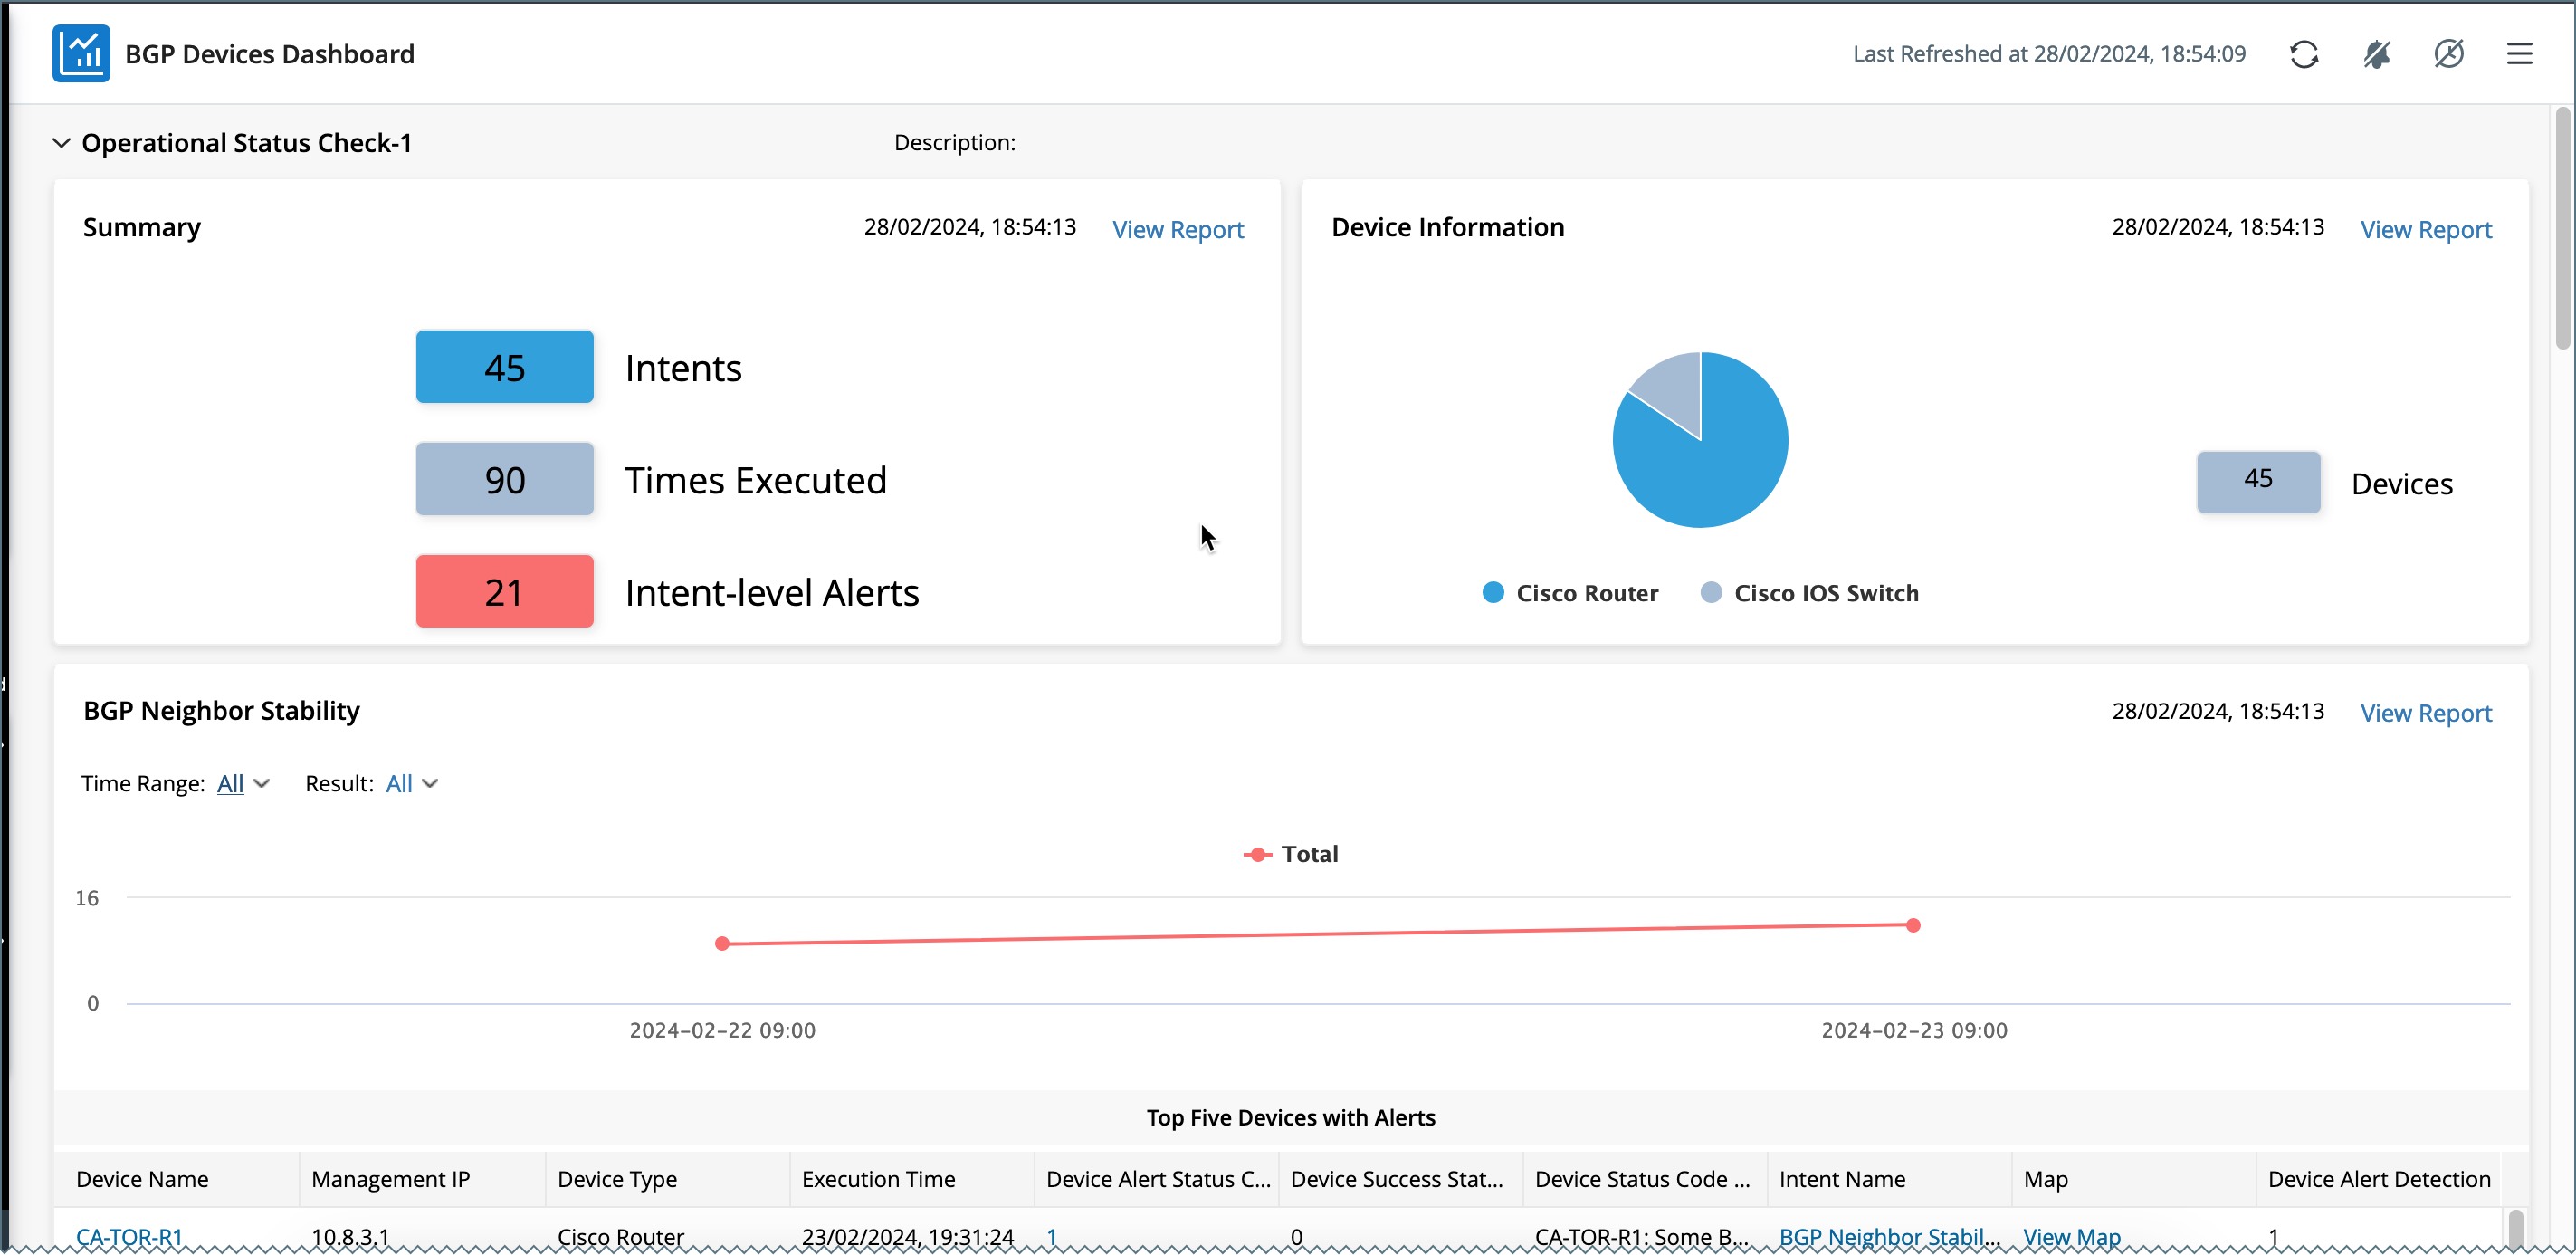2576x1255 pixels.
Task: Click the 21 Intent-level Alerts red box
Action: [x=505, y=592]
